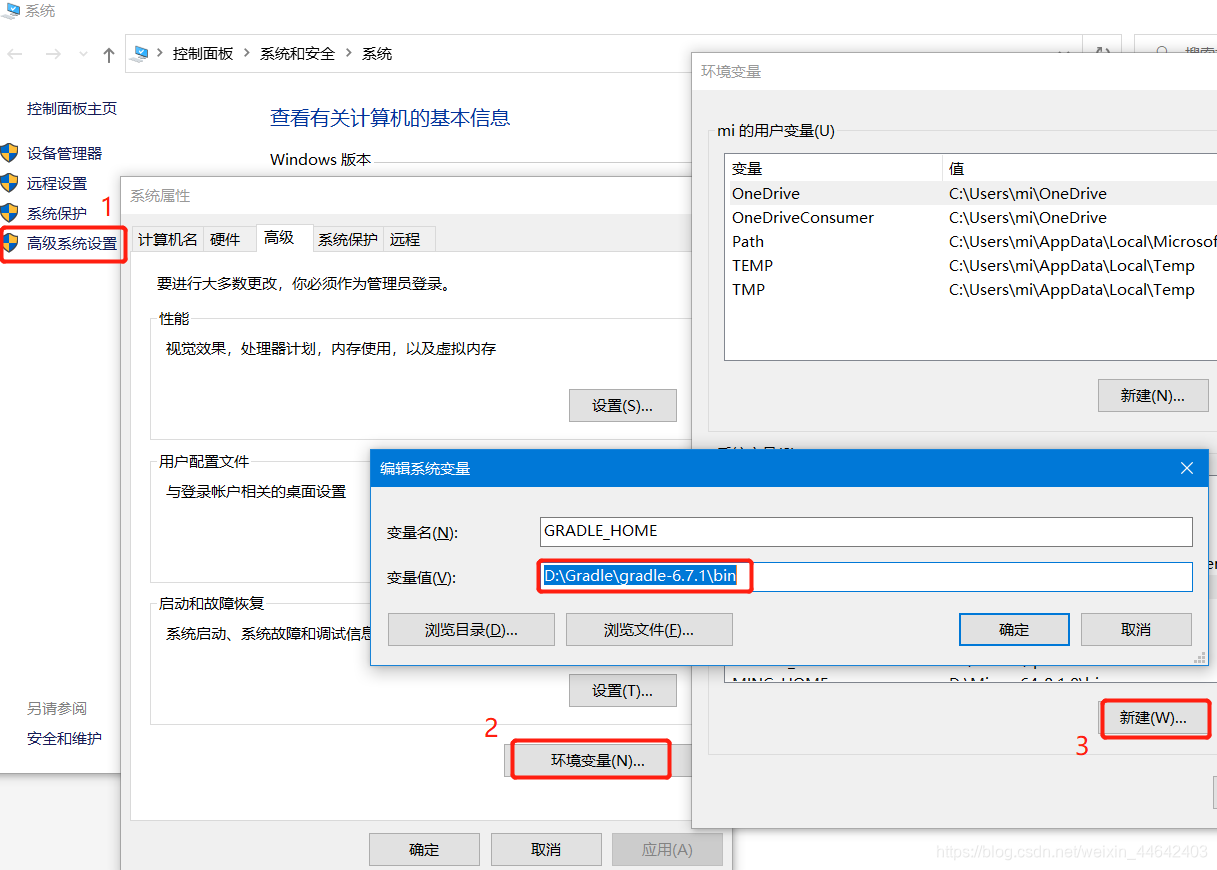This screenshot has width=1217, height=870.
Task: Click the back navigation arrow
Action: [x=14, y=54]
